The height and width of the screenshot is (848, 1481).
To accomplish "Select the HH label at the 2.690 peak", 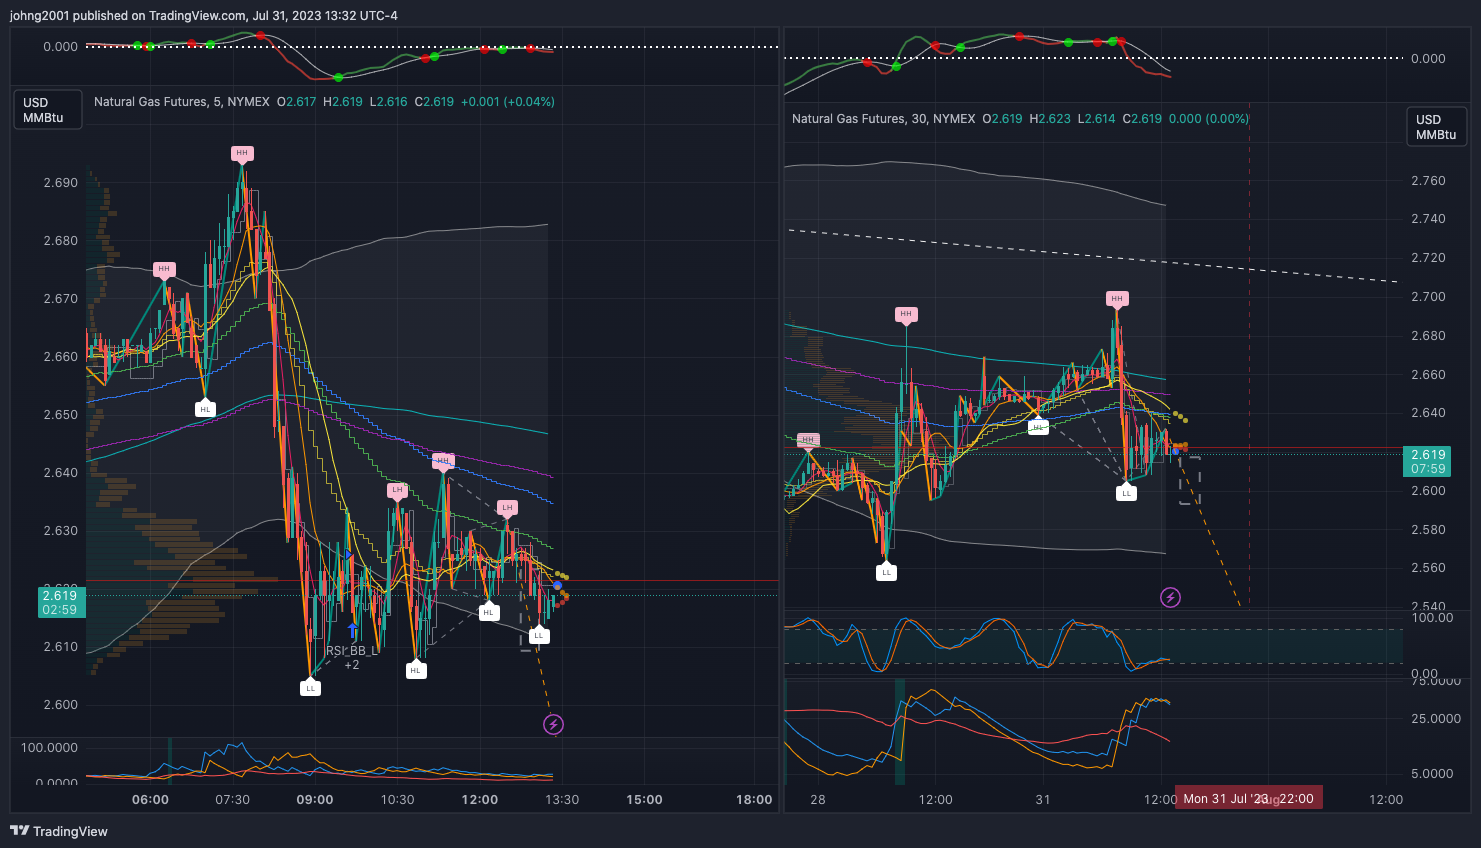I will 242,153.
